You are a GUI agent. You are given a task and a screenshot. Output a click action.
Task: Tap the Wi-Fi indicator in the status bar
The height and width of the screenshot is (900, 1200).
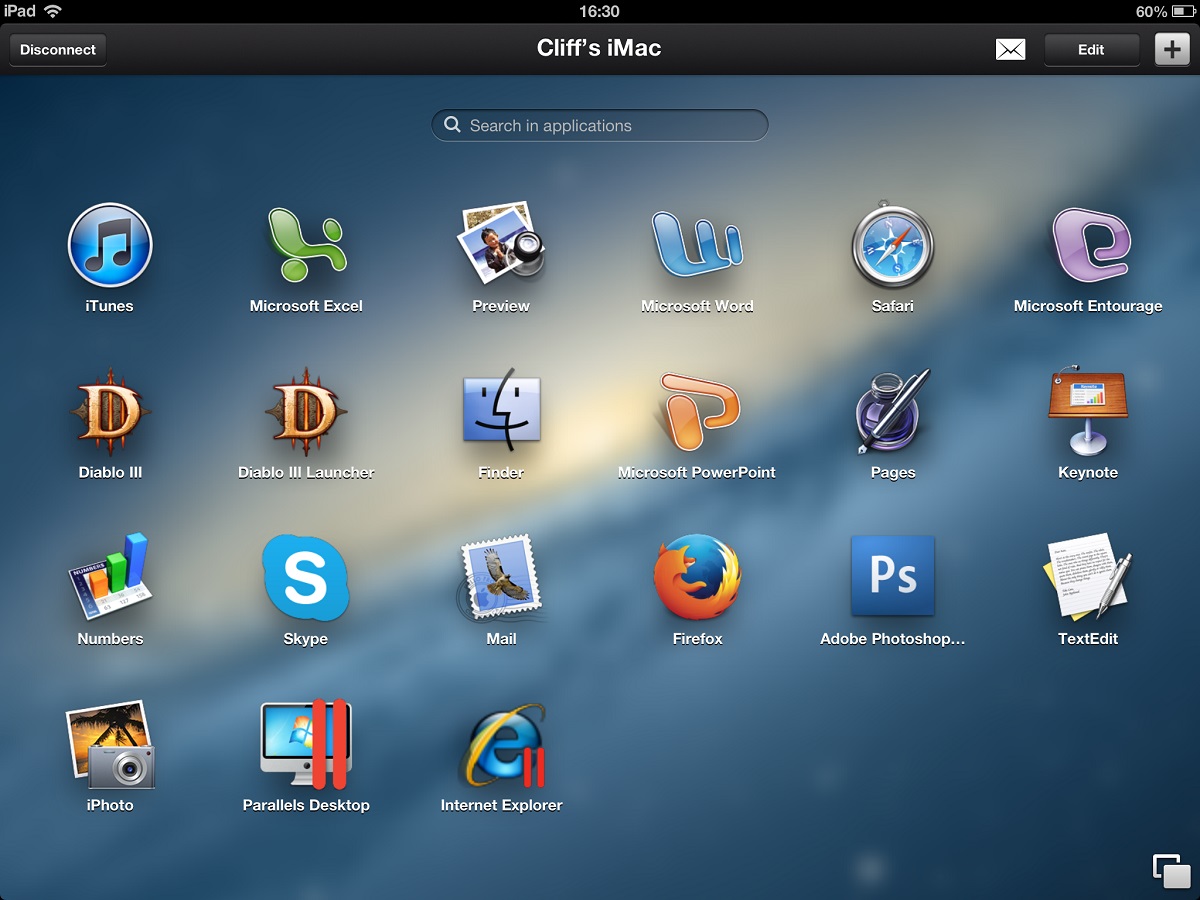pyautogui.click(x=53, y=11)
